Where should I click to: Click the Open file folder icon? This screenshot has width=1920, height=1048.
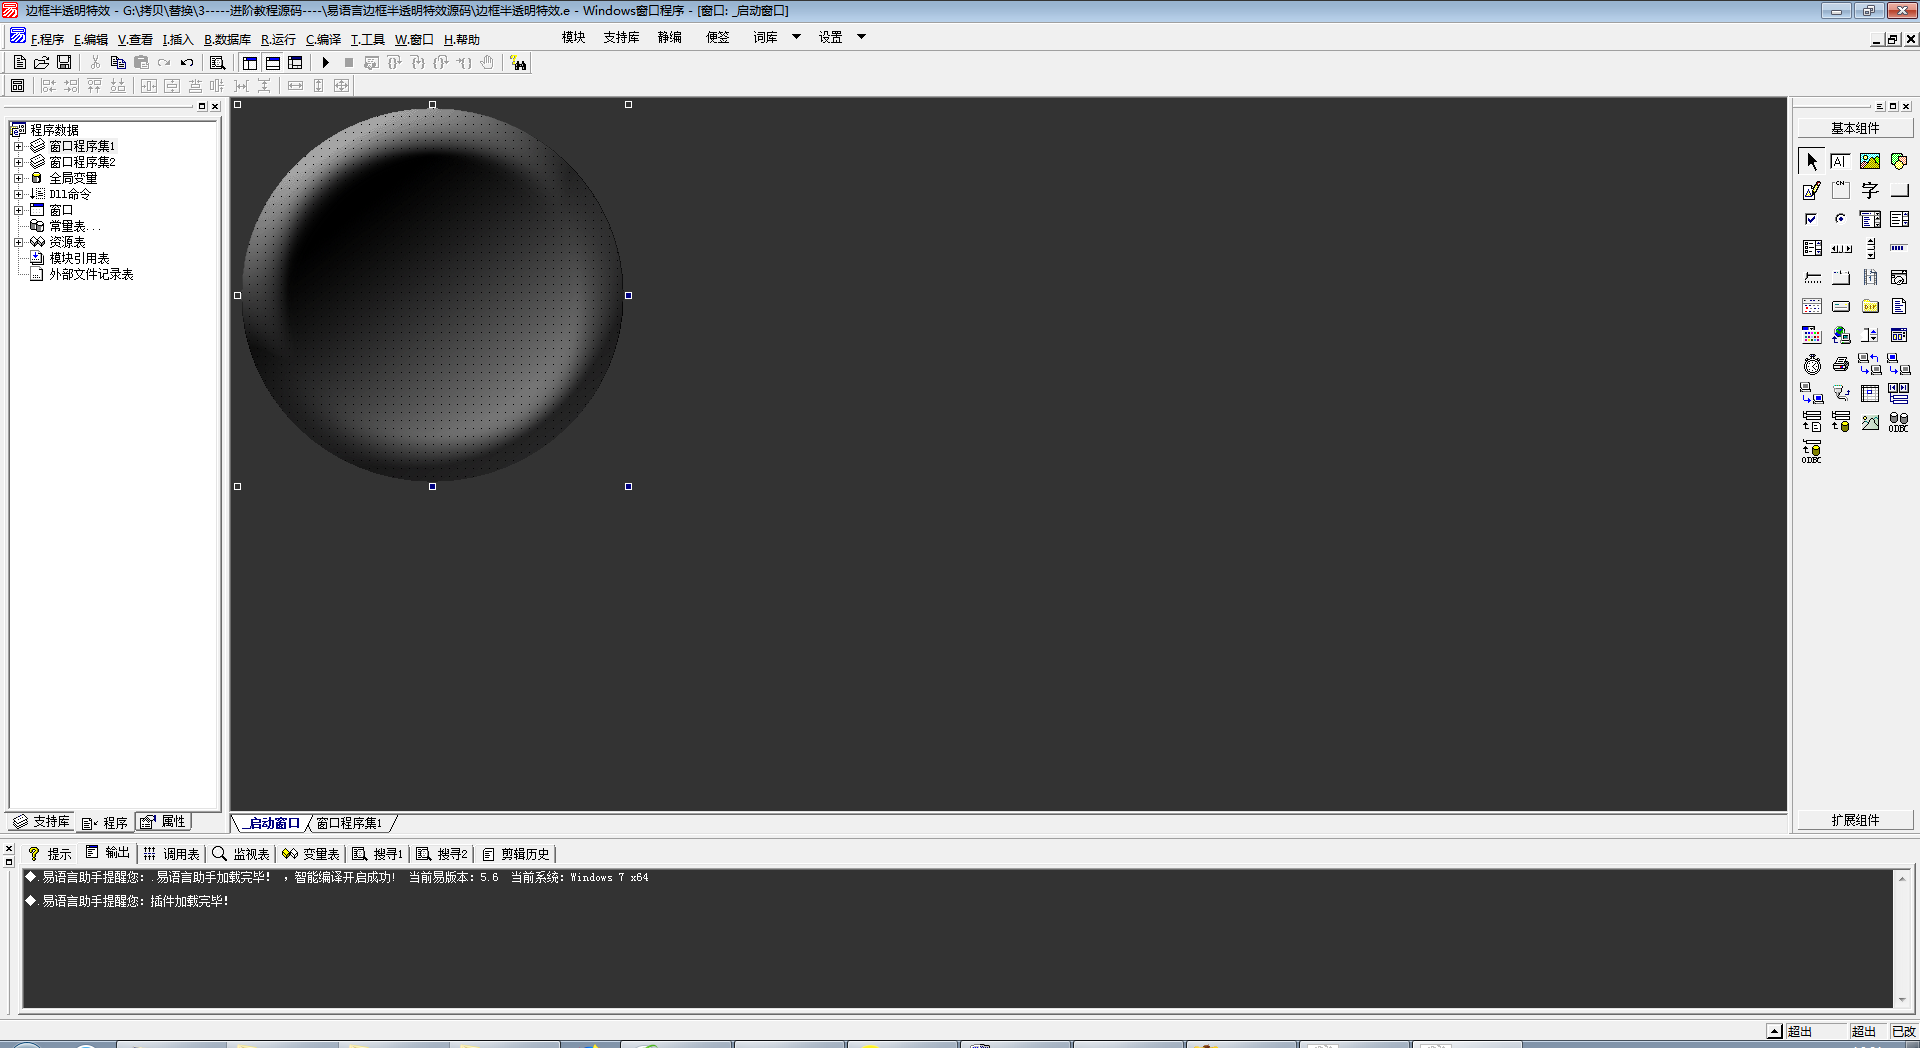click(x=41, y=63)
